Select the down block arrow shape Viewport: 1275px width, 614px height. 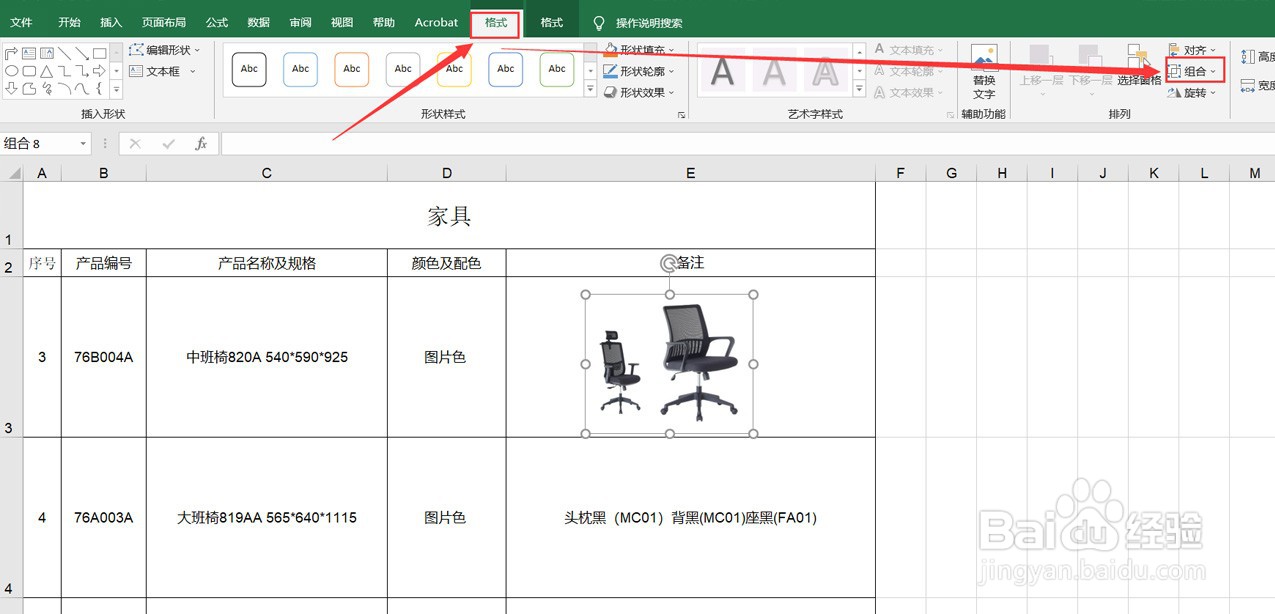[x=11, y=88]
